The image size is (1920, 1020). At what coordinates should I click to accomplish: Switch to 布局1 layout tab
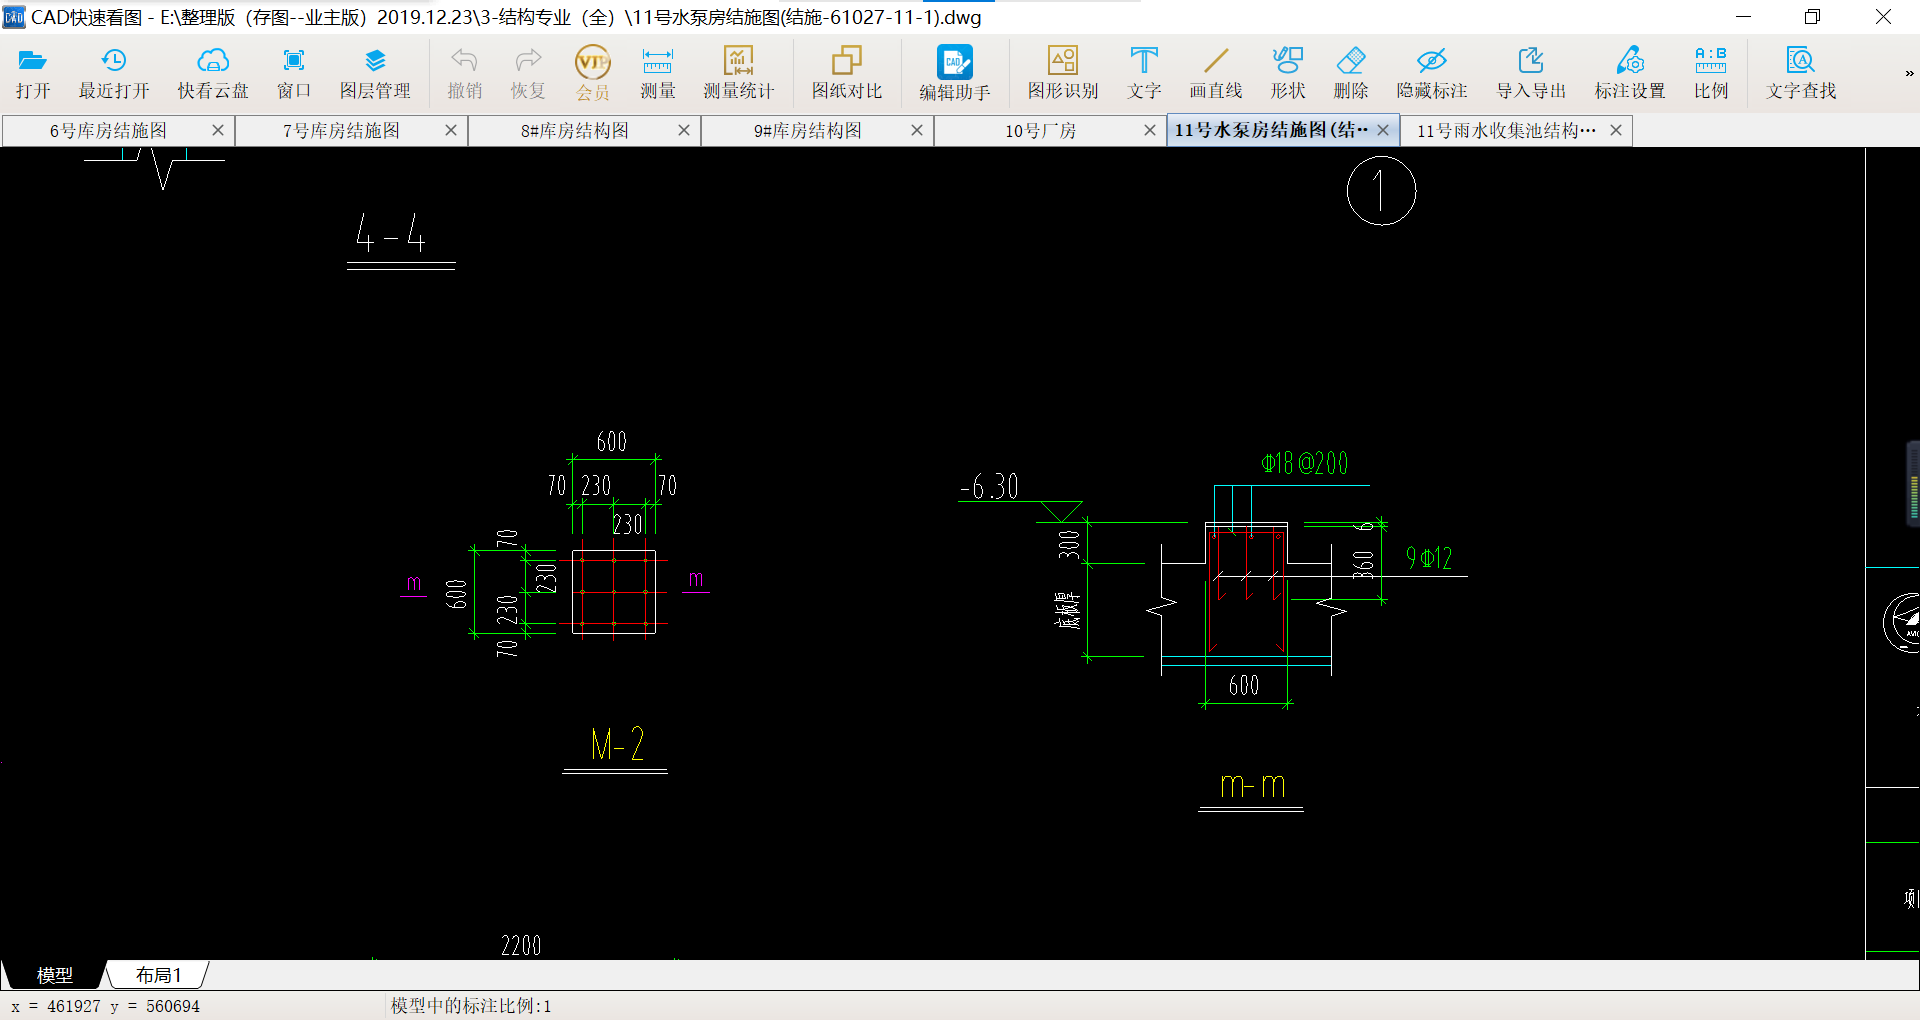click(158, 975)
